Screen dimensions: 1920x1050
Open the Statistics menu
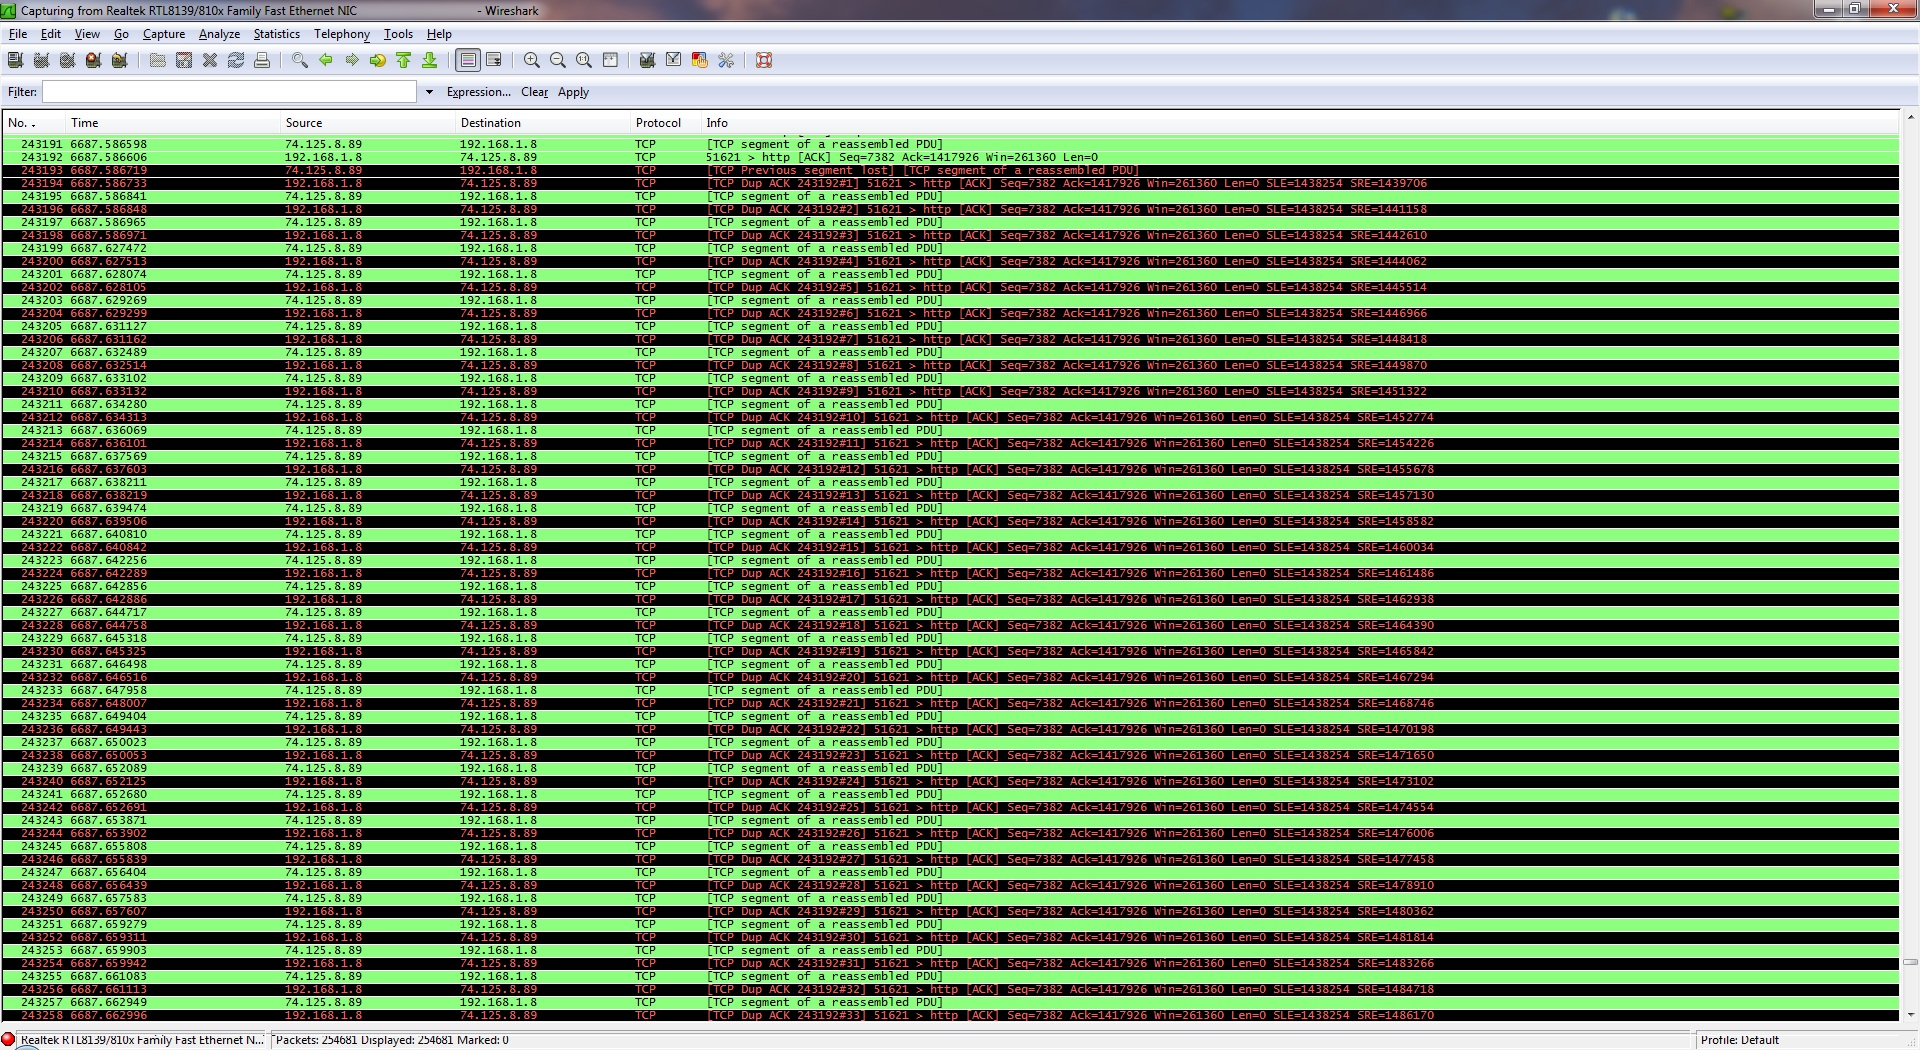(x=276, y=34)
